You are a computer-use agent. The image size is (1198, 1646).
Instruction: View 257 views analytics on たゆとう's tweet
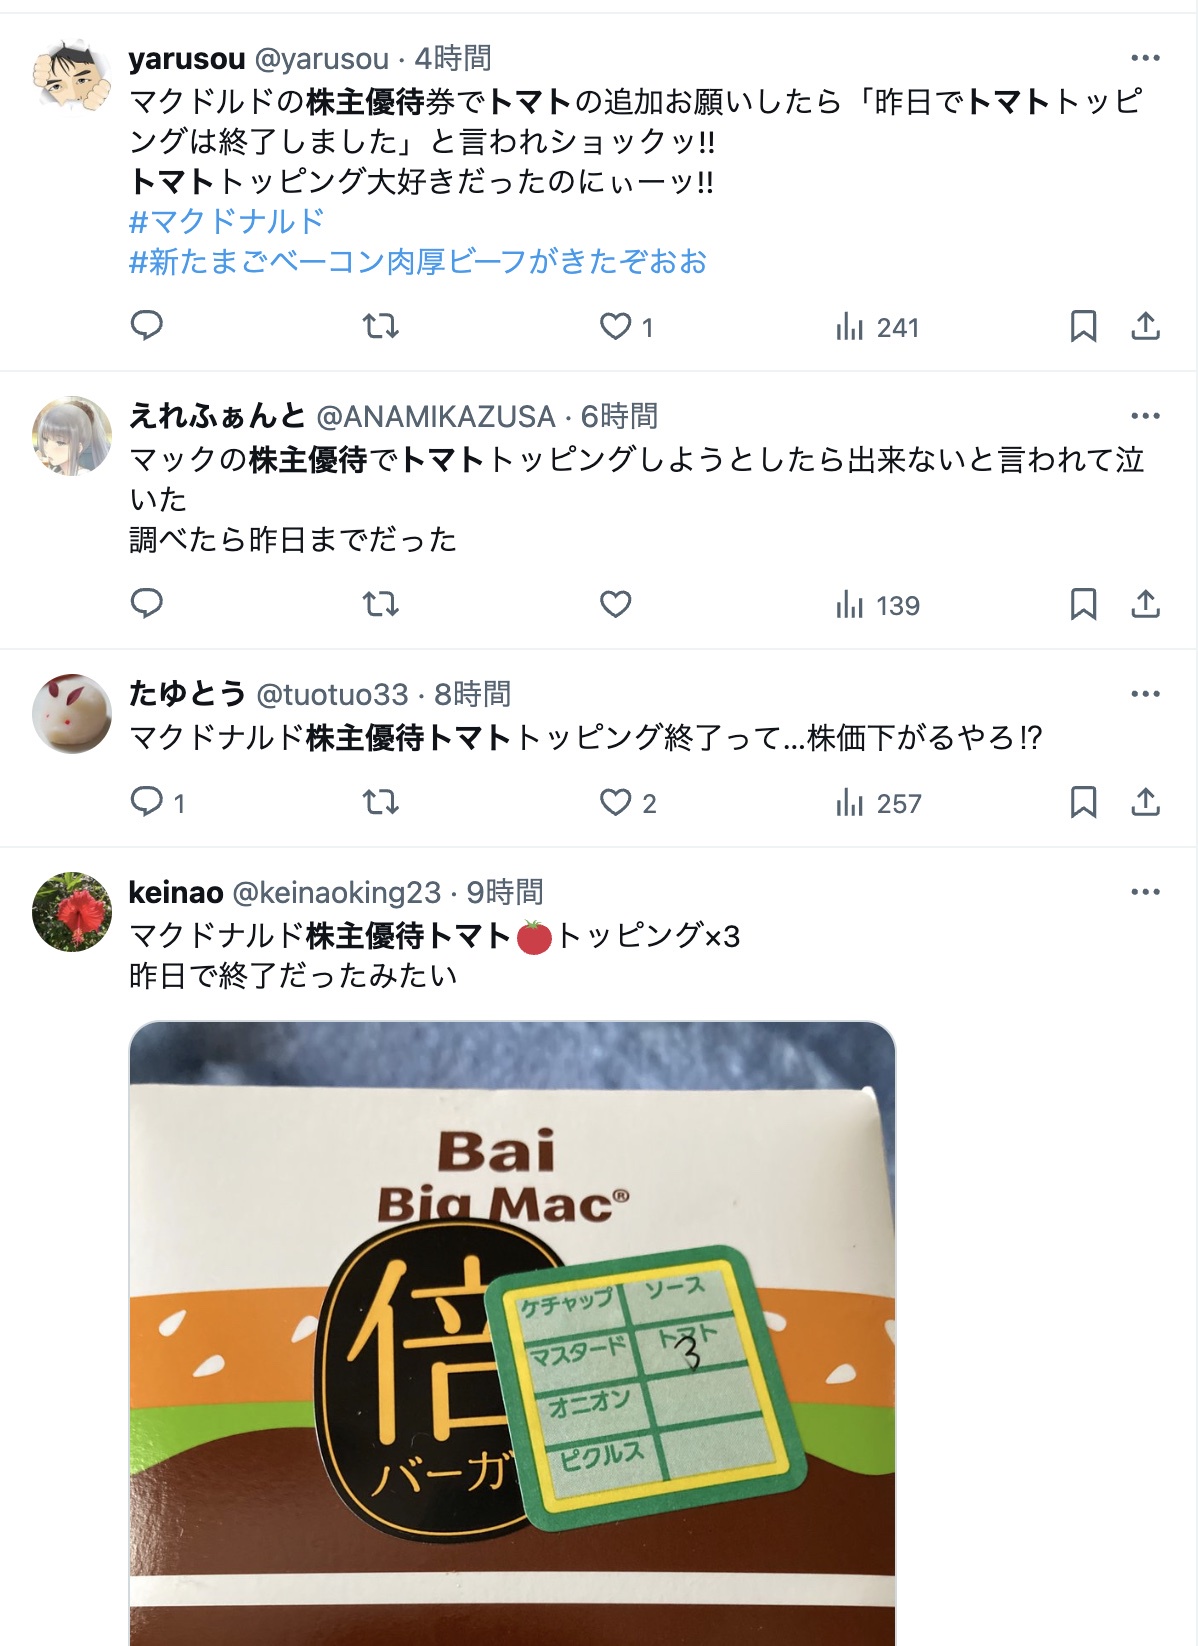coord(879,803)
